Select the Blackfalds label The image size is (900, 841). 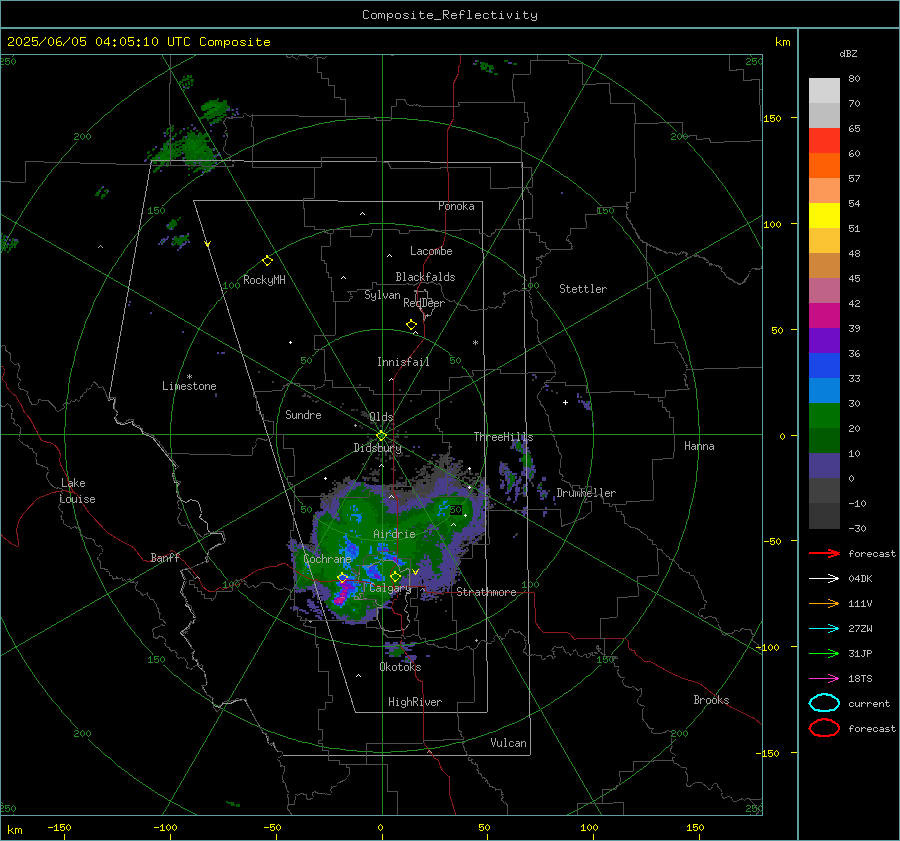point(425,277)
